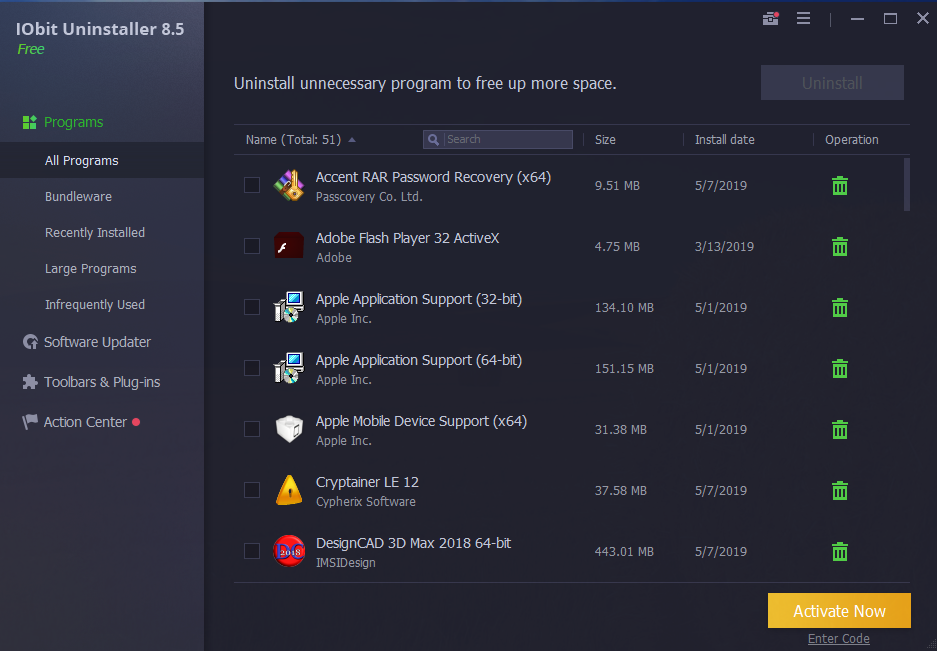Image resolution: width=937 pixels, height=651 pixels.
Task: Check the box for Accent RAR Password Recovery
Action: tap(252, 185)
